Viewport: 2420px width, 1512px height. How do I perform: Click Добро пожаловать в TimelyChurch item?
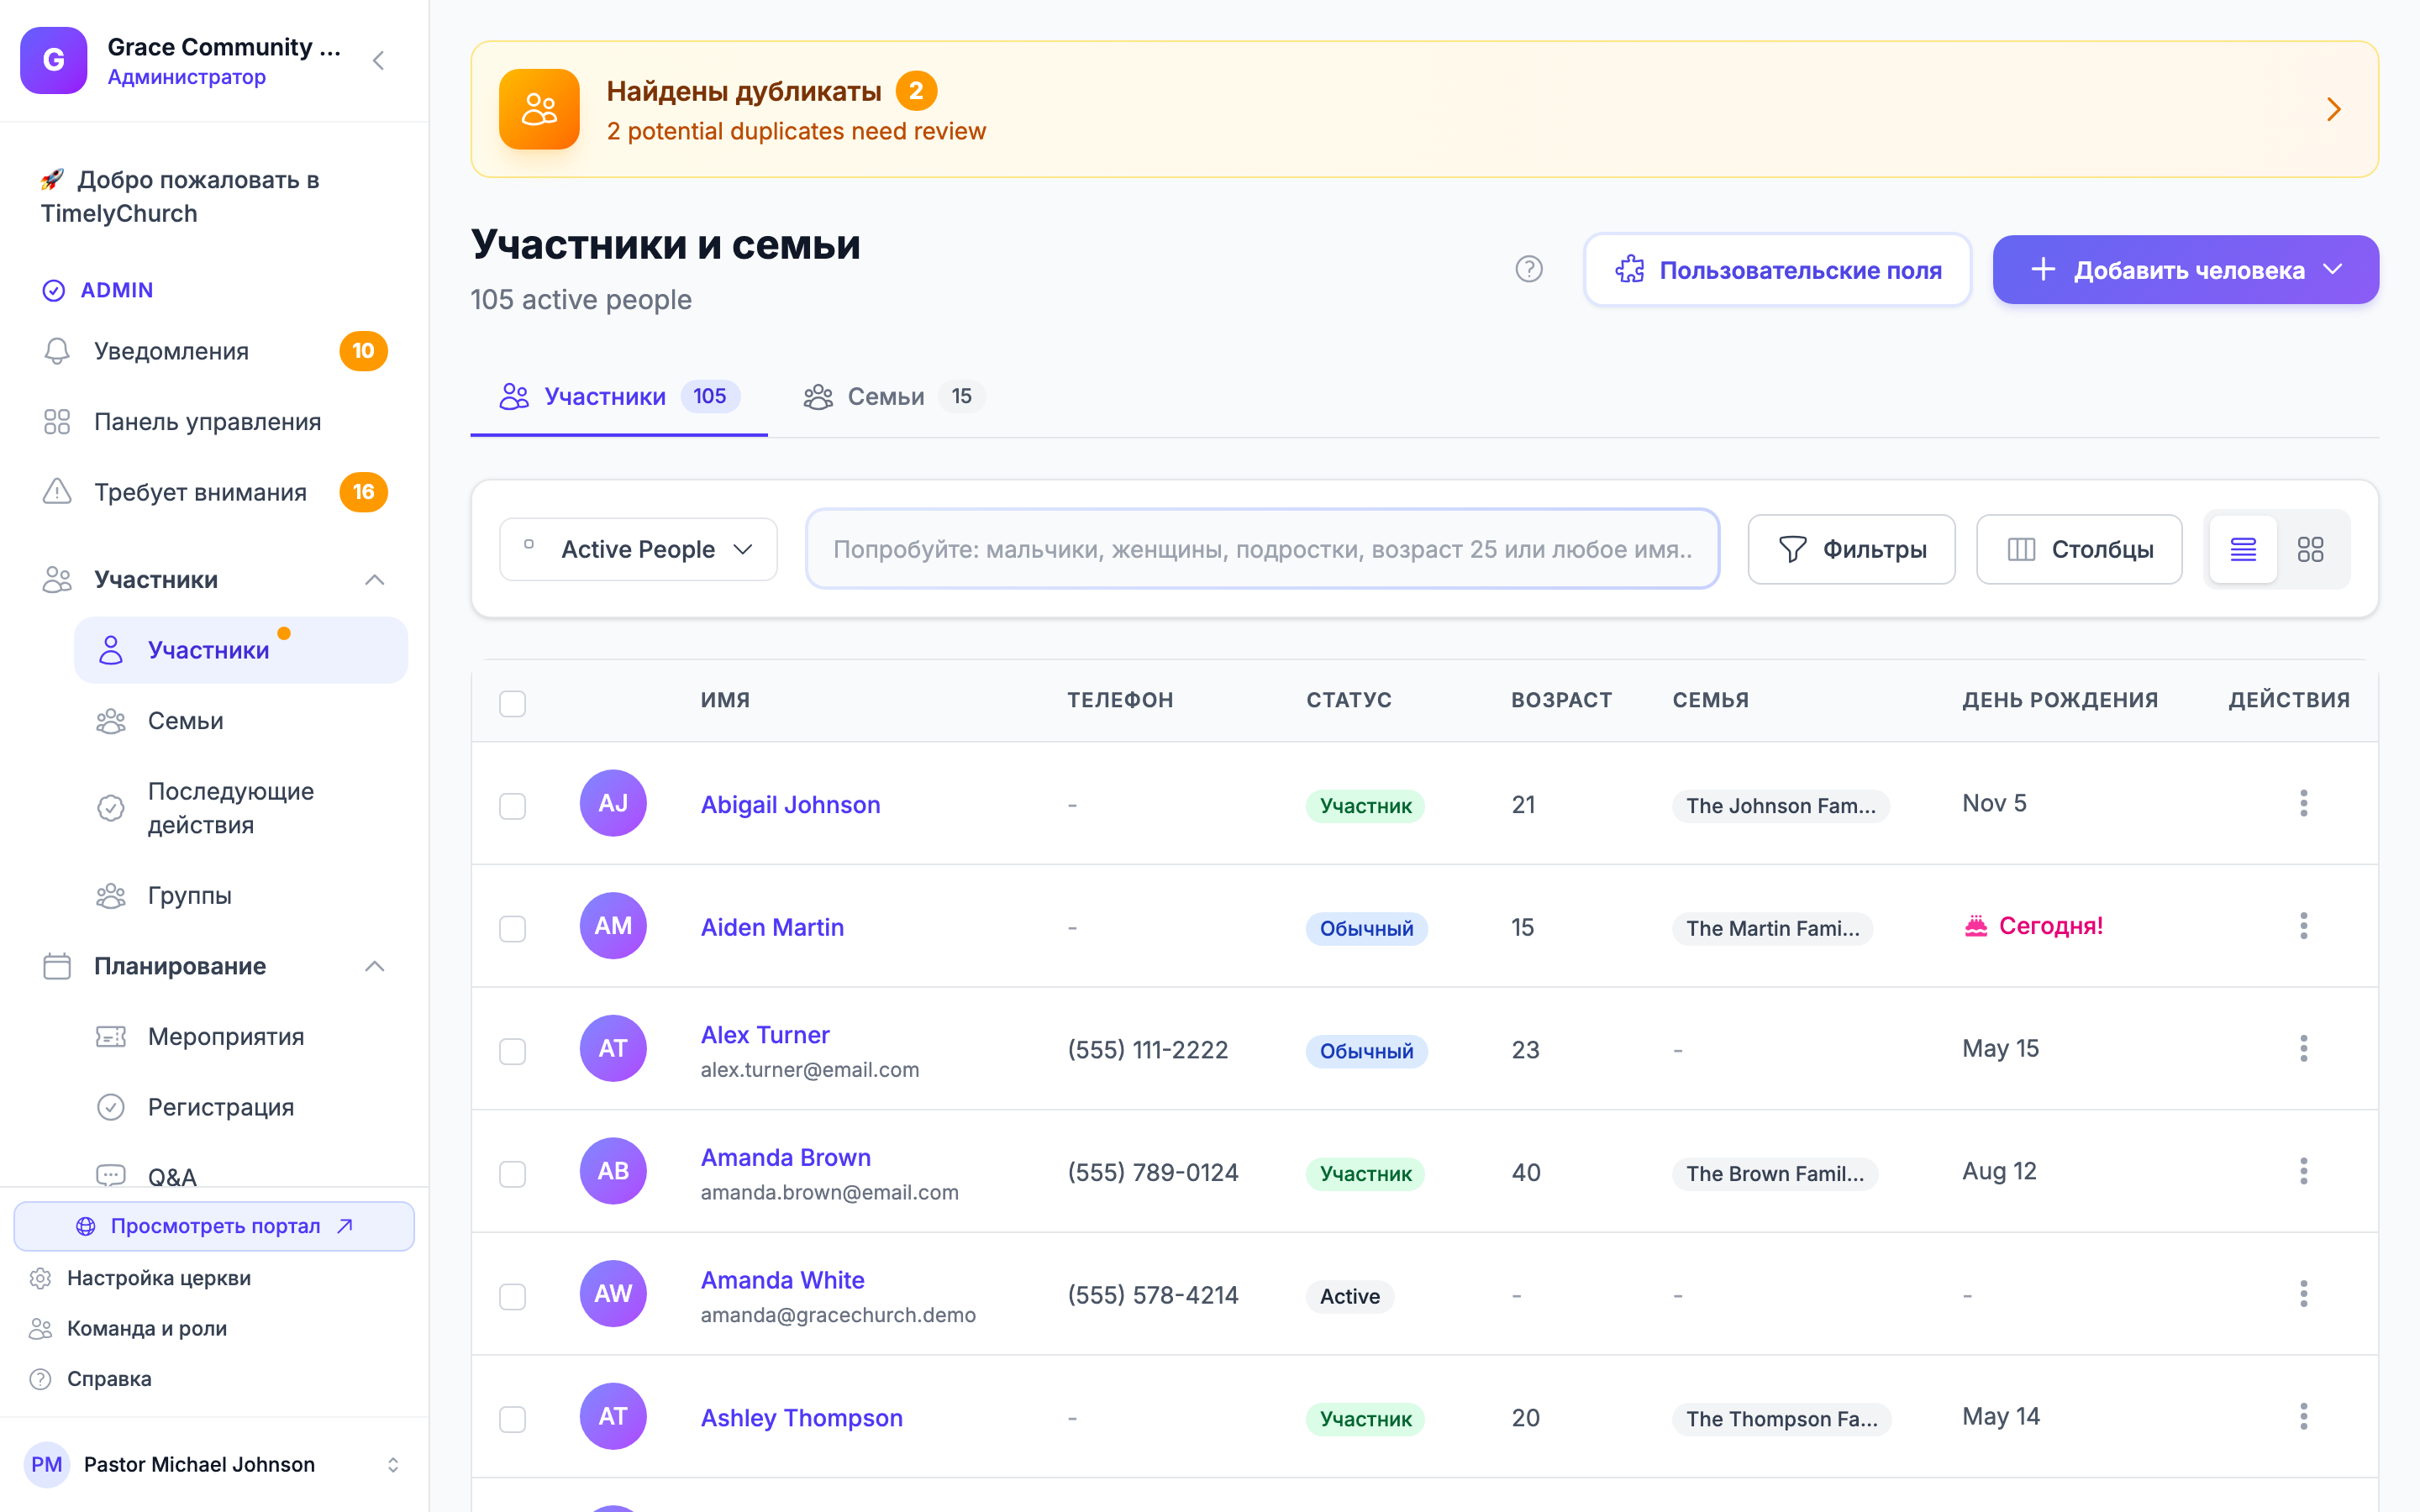pyautogui.click(x=215, y=197)
